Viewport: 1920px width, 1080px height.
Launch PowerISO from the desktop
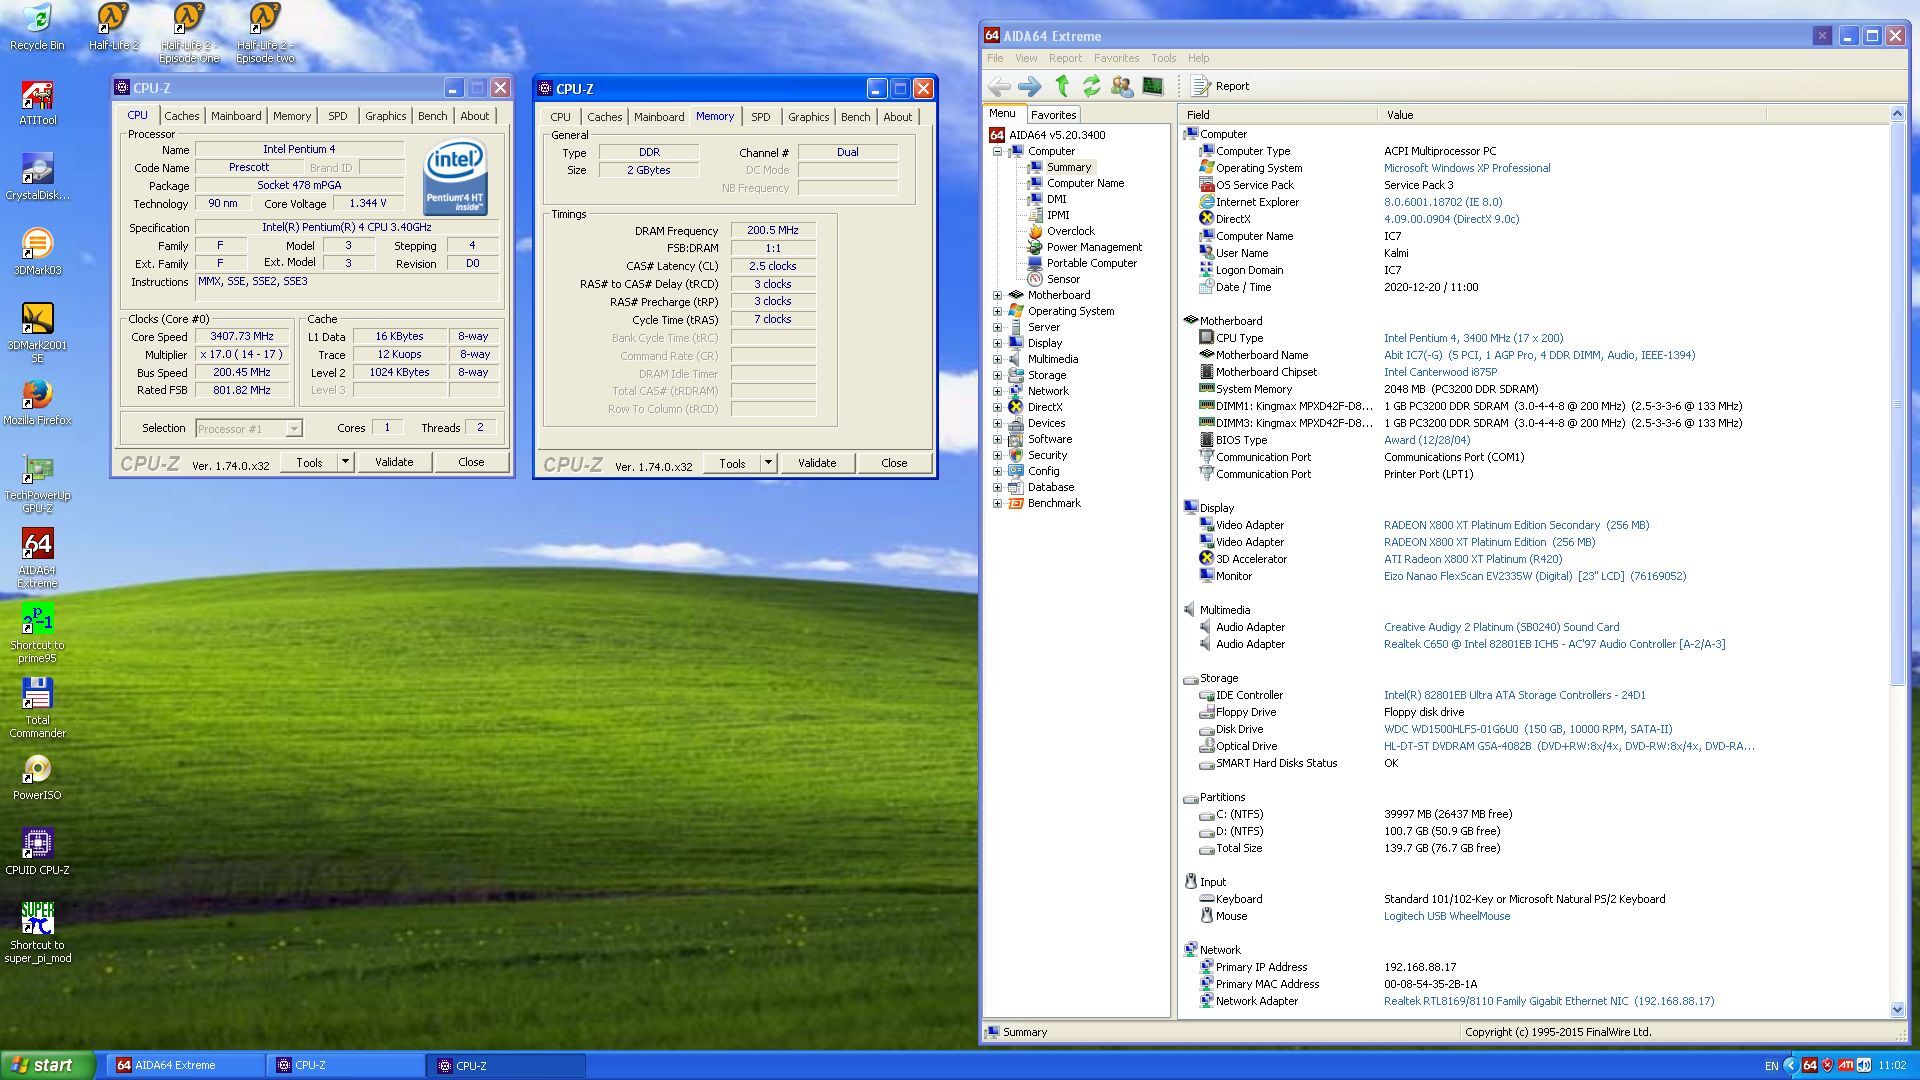click(37, 778)
